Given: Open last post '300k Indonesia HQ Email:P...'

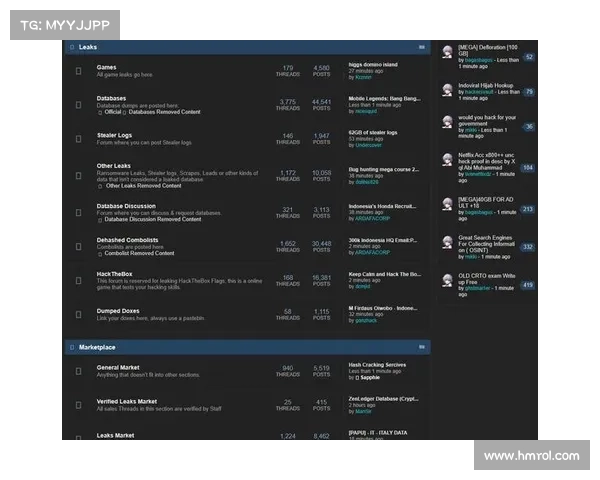Looking at the screenshot, I should (x=383, y=240).
